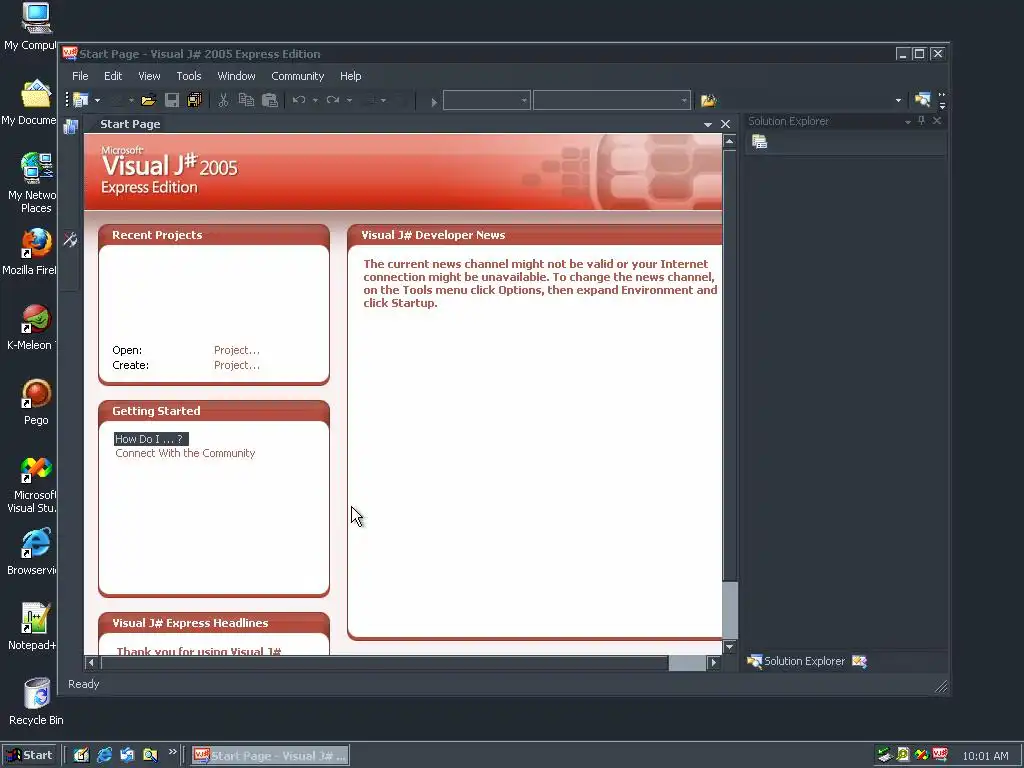Click the horizontal scroll left arrow
This screenshot has height=768, width=1024.
click(x=91, y=663)
